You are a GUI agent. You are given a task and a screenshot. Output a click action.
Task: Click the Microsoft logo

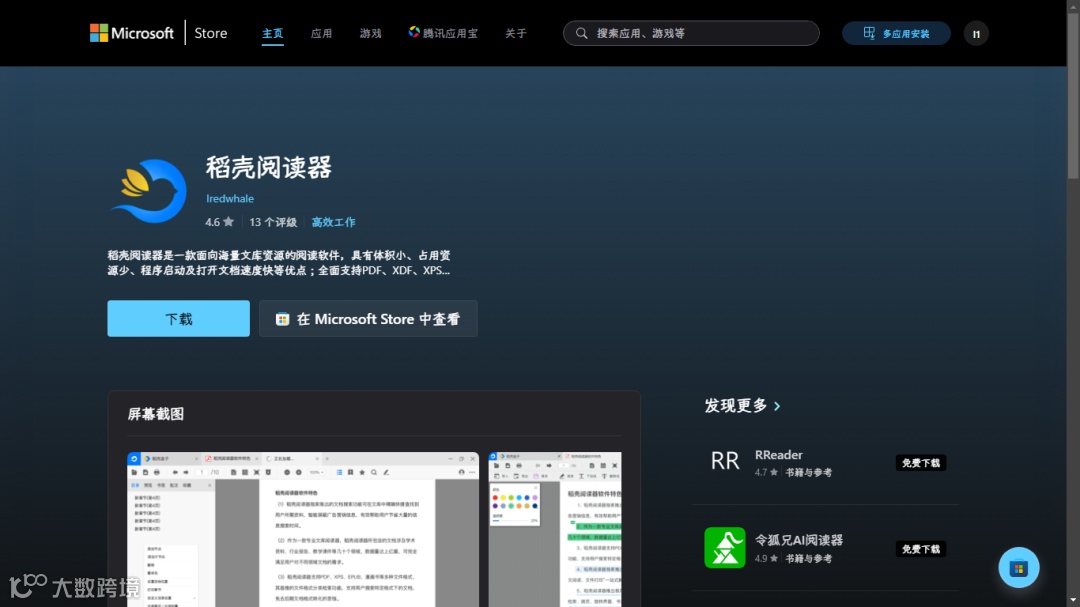click(x=132, y=33)
